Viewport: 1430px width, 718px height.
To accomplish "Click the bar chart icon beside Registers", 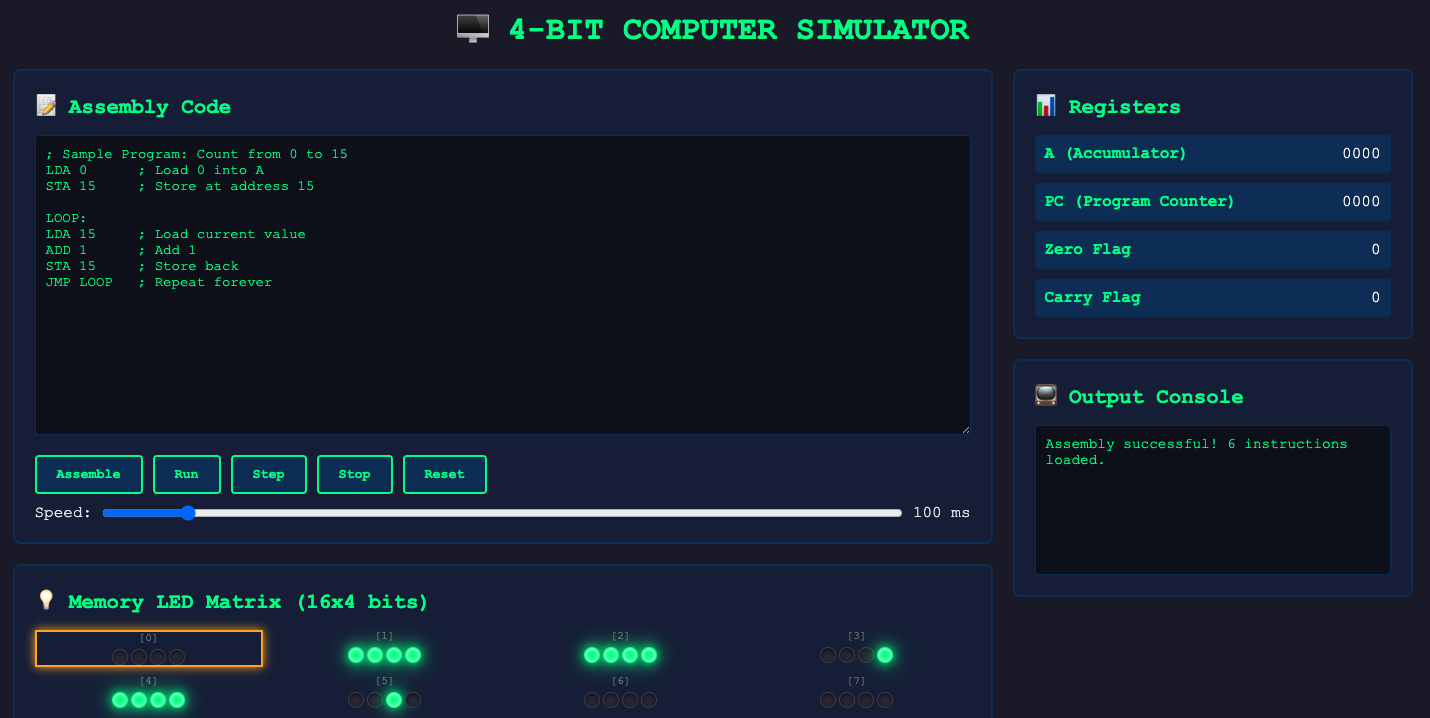I will point(1046,106).
